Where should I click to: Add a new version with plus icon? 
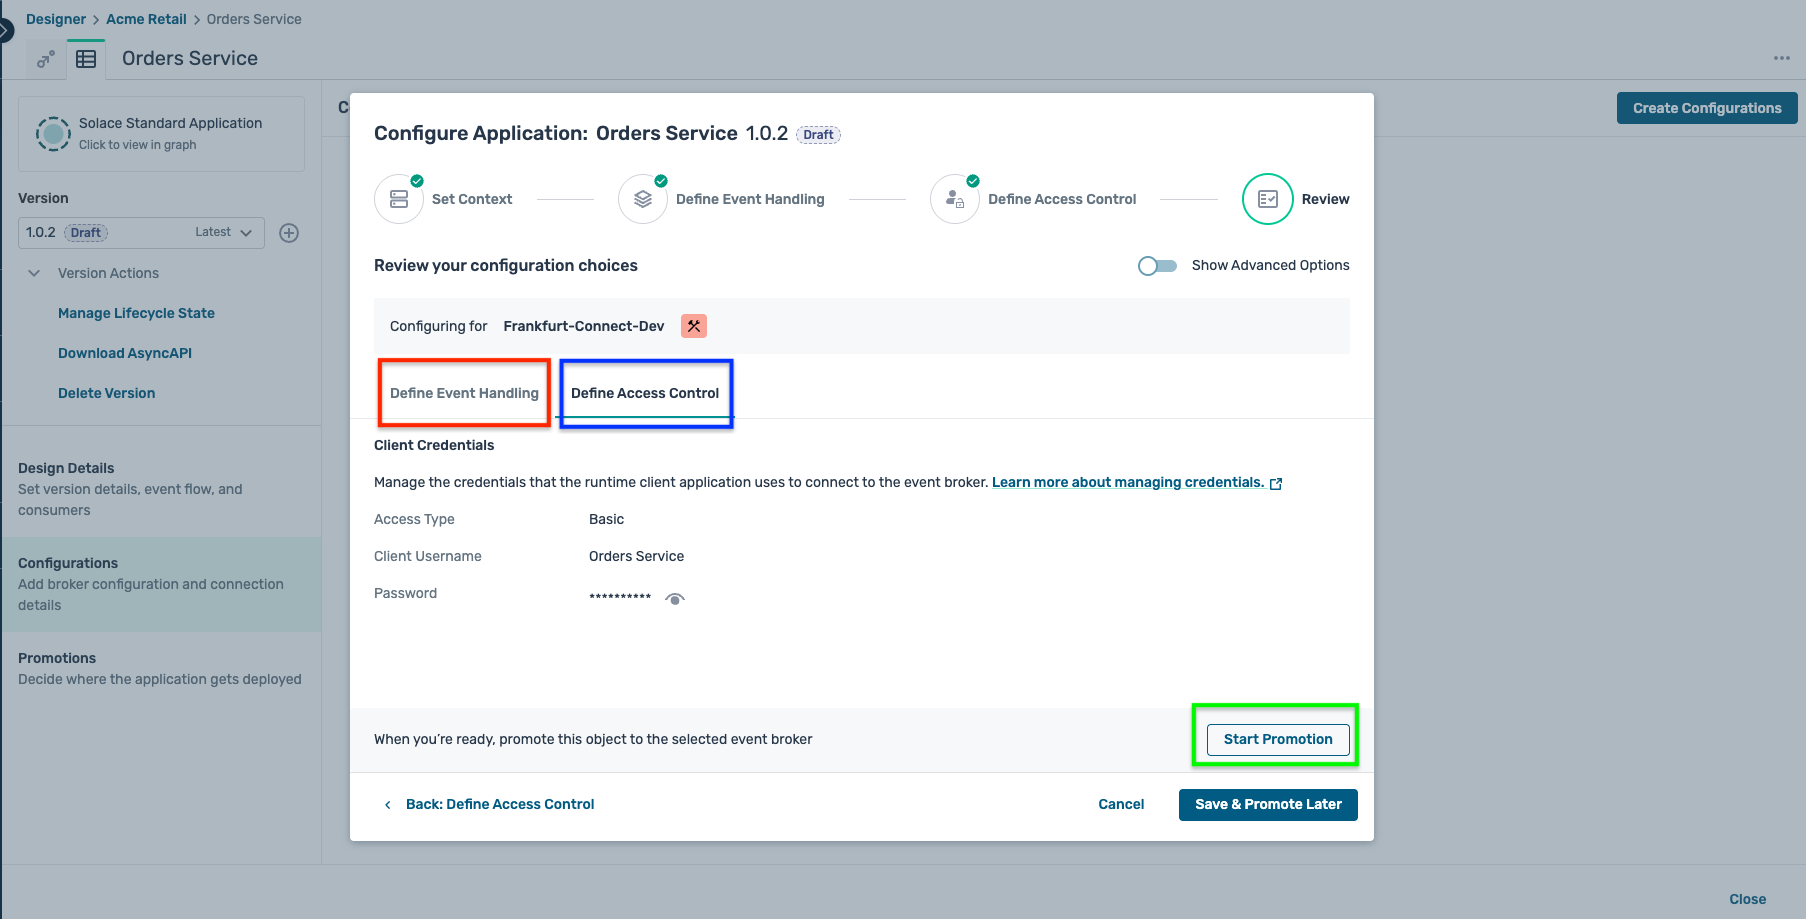[289, 233]
